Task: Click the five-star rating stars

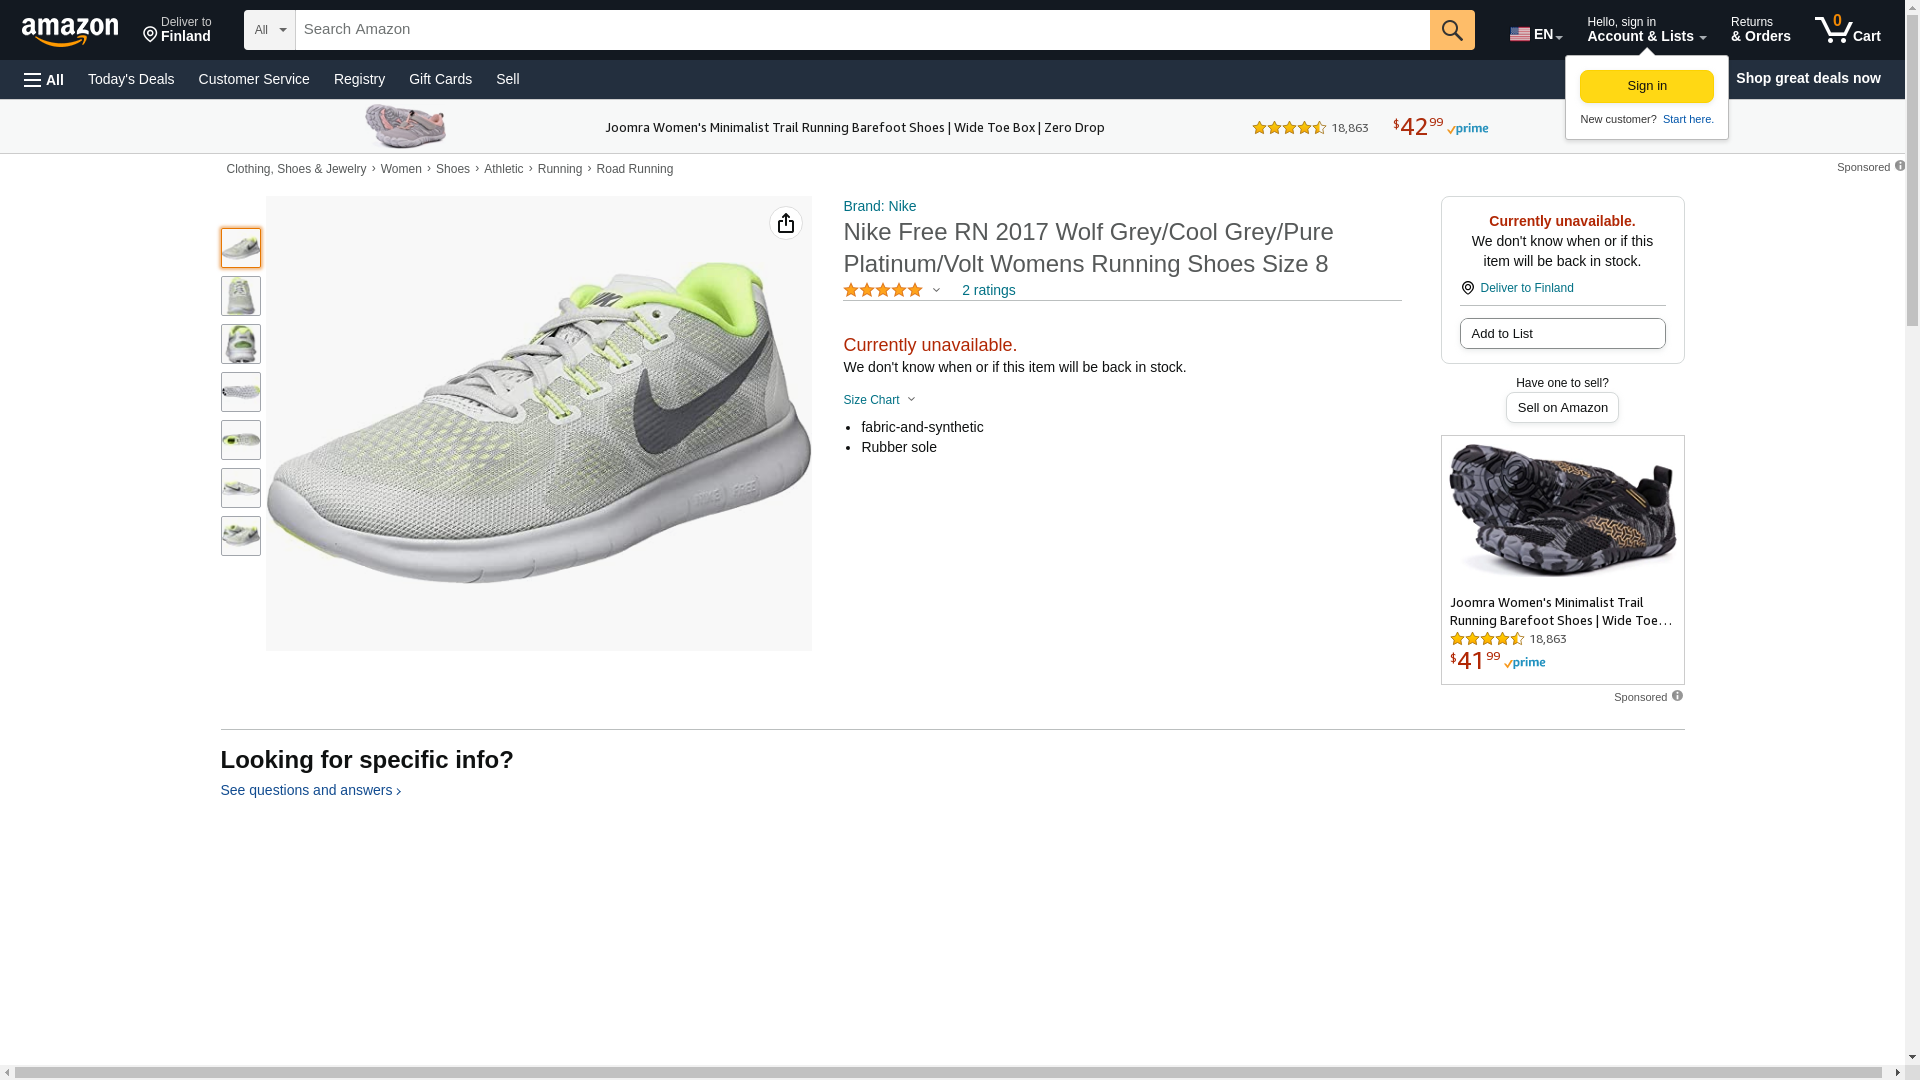Action: pyautogui.click(x=883, y=290)
